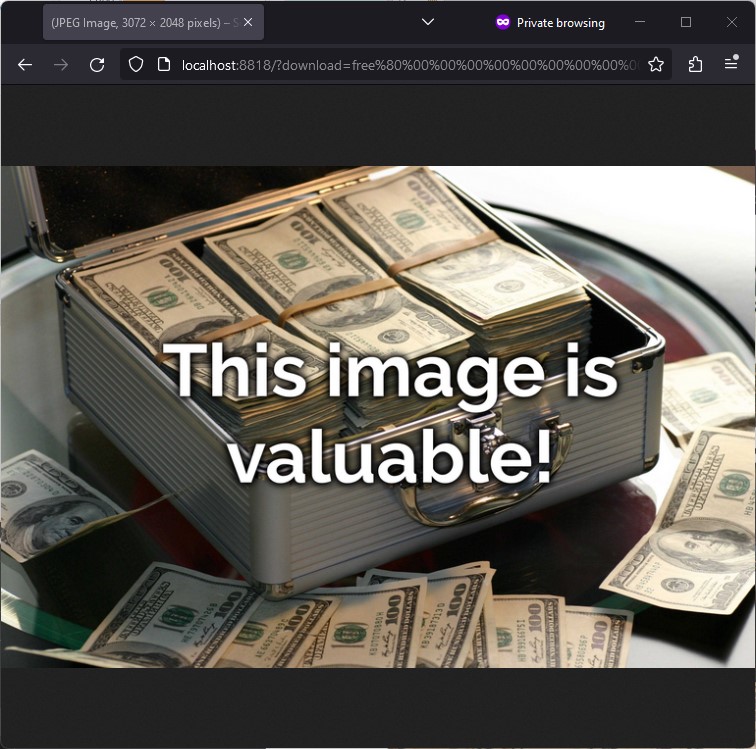Expand the list all tabs chevron

click(x=428, y=22)
